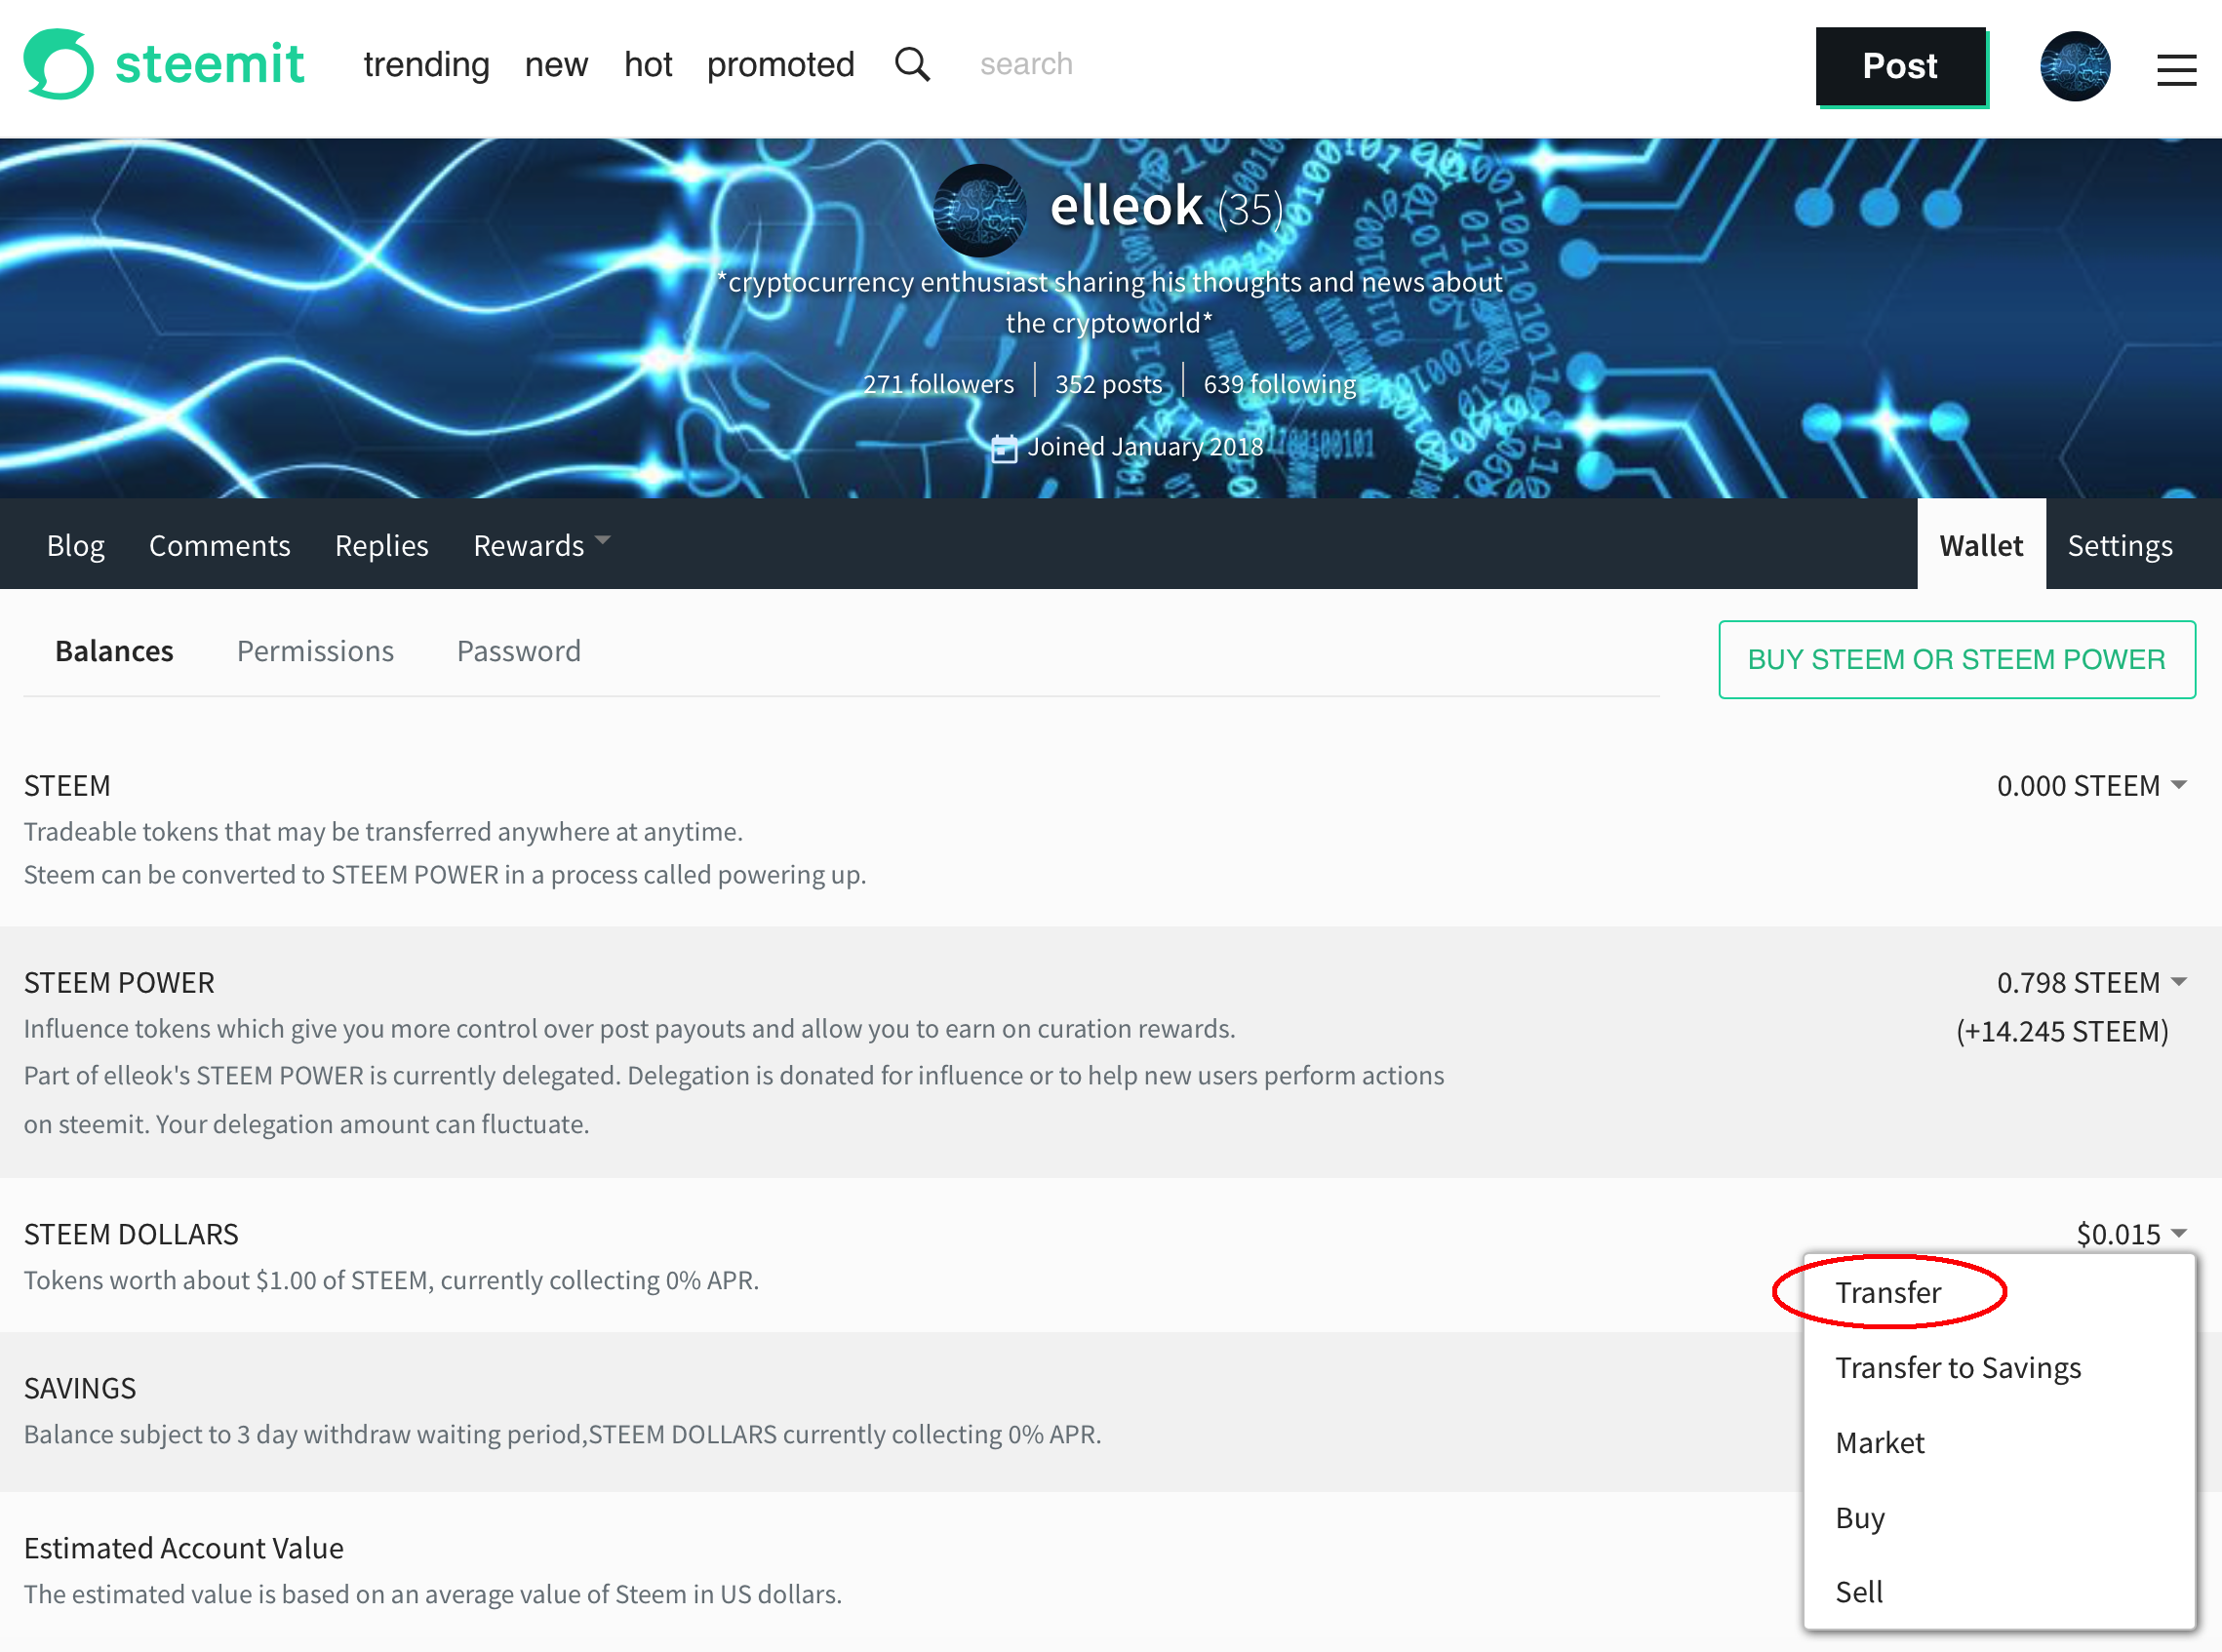The image size is (2222, 1652).
Task: Open the 271 followers list
Action: [938, 384]
